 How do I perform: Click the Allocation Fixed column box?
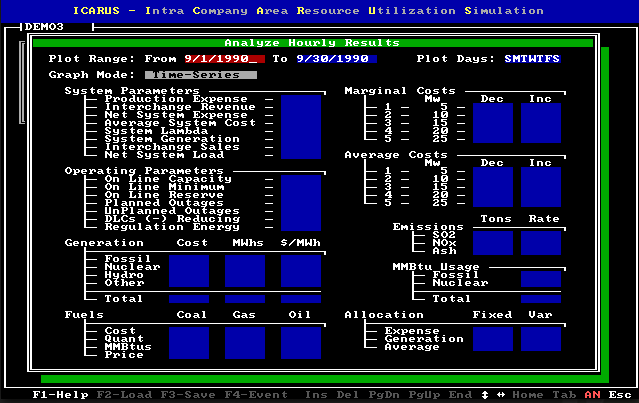(492, 339)
